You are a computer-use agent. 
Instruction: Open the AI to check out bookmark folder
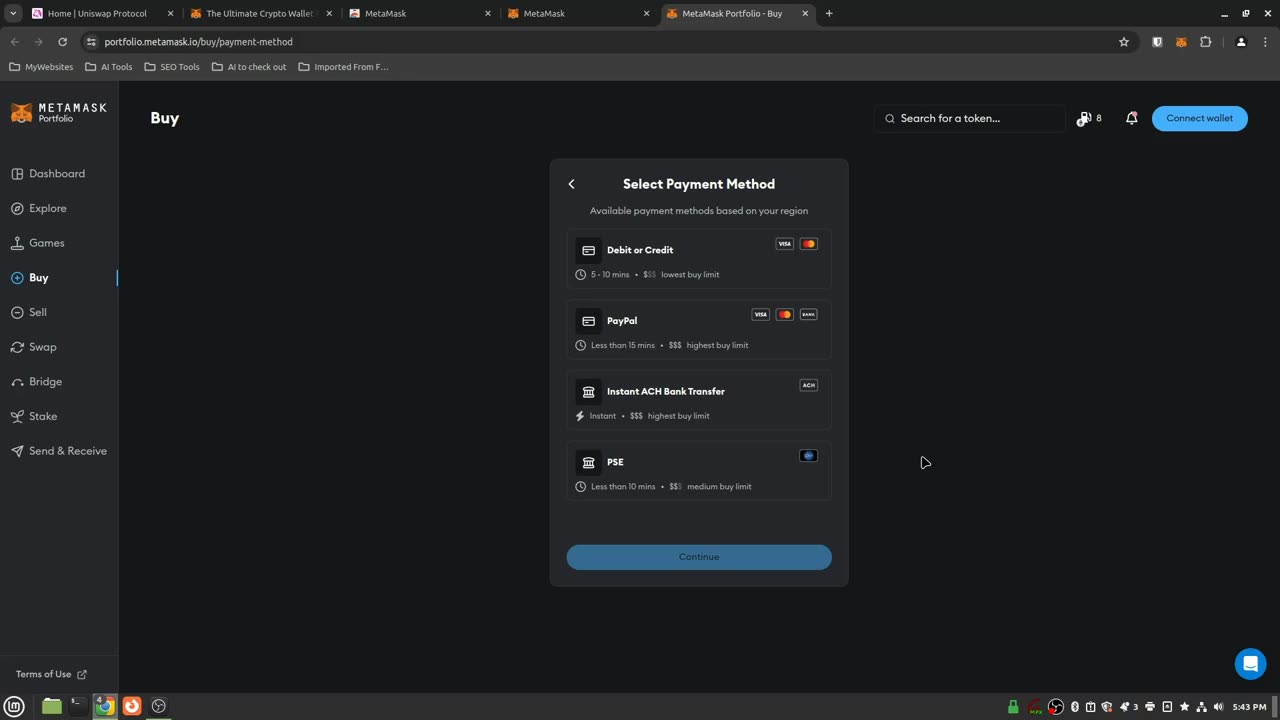[249, 67]
